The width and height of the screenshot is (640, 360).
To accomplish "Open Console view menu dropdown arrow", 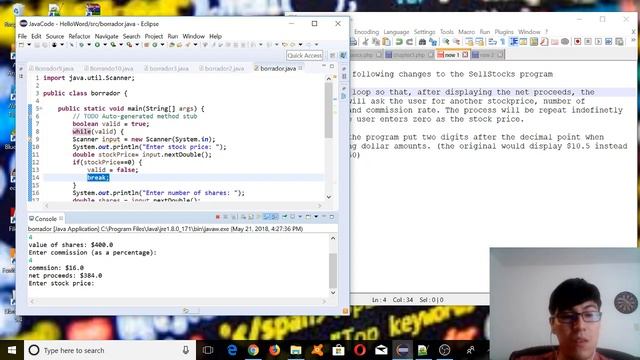I will (316, 217).
